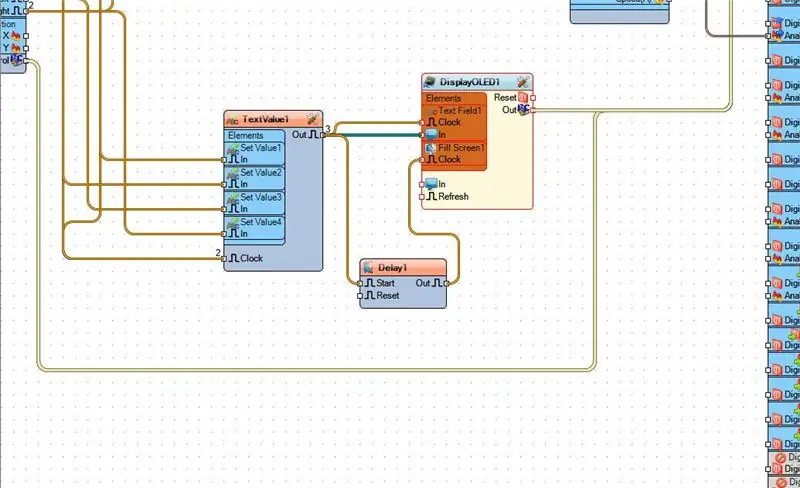Click the Delay1 Start pulse icon
The height and width of the screenshot is (488, 800).
[370, 283]
